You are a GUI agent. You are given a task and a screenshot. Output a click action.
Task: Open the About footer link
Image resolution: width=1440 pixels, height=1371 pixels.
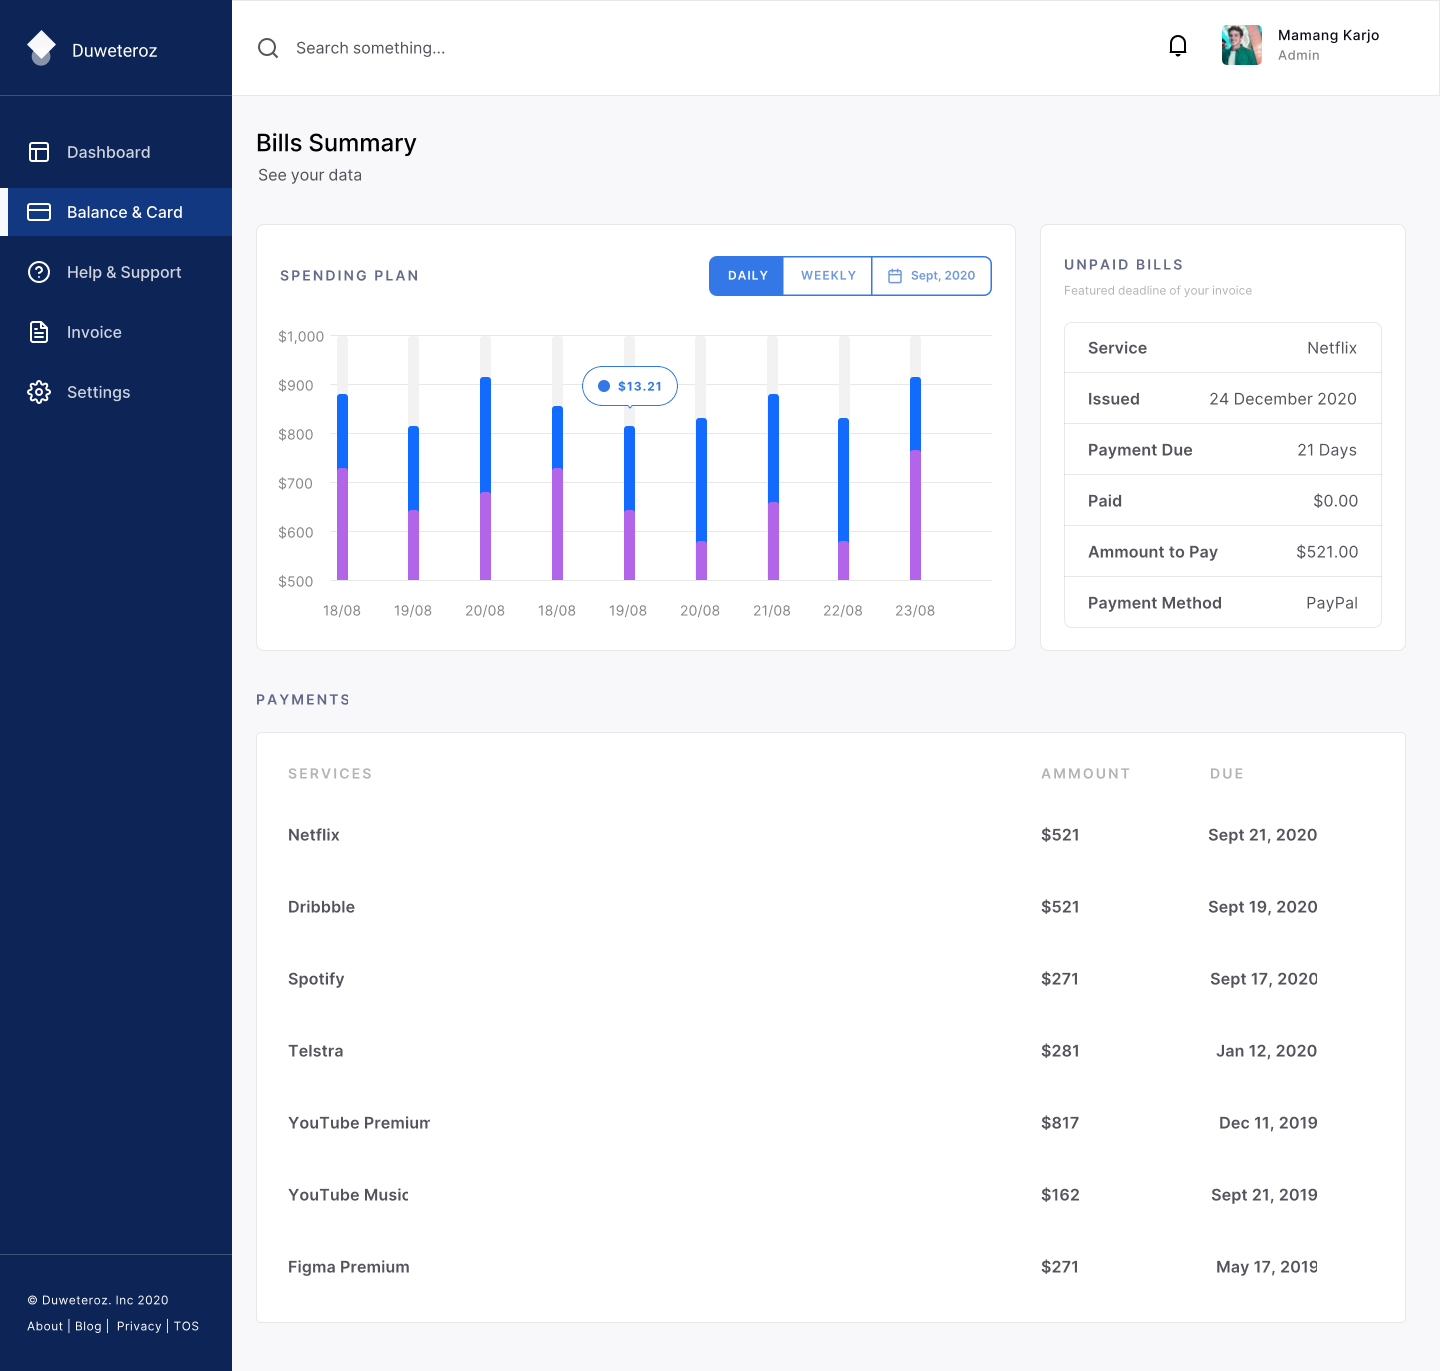click(x=45, y=1326)
